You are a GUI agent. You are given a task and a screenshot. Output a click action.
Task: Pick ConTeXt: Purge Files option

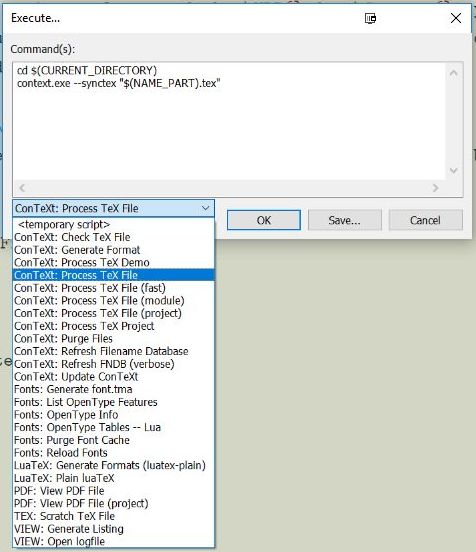pos(113,339)
